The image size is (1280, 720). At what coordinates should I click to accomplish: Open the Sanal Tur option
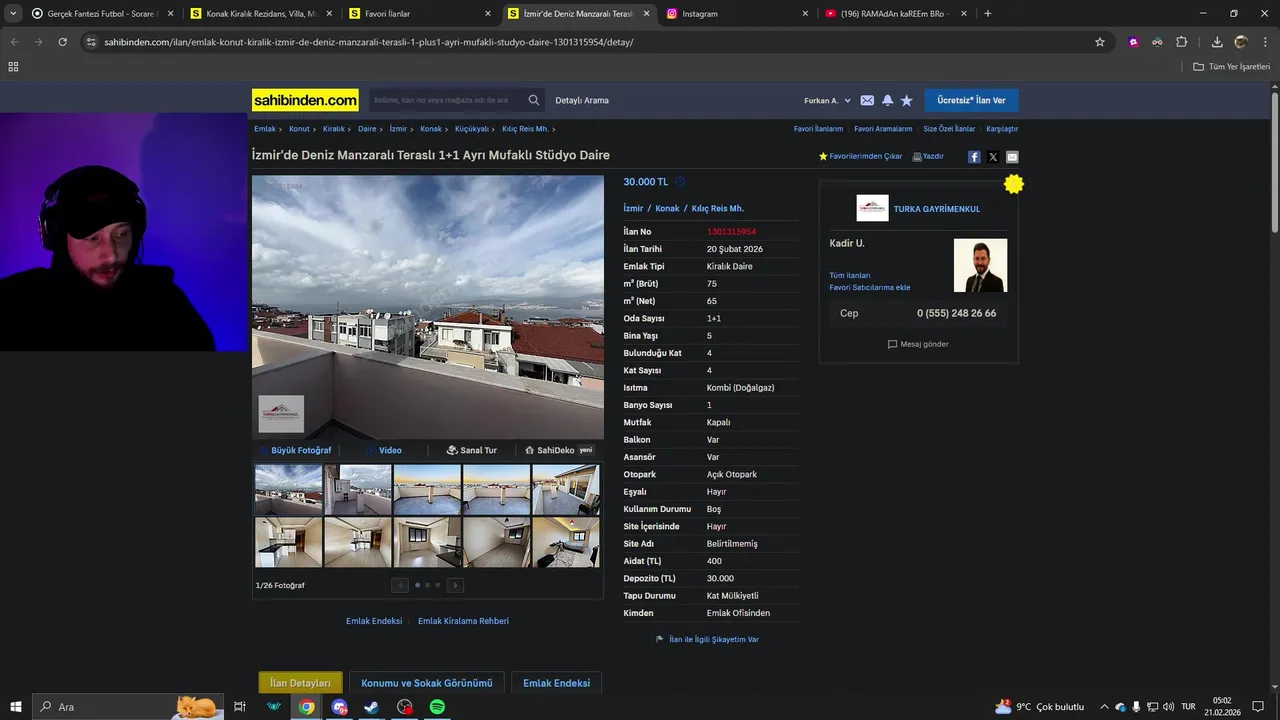point(472,450)
